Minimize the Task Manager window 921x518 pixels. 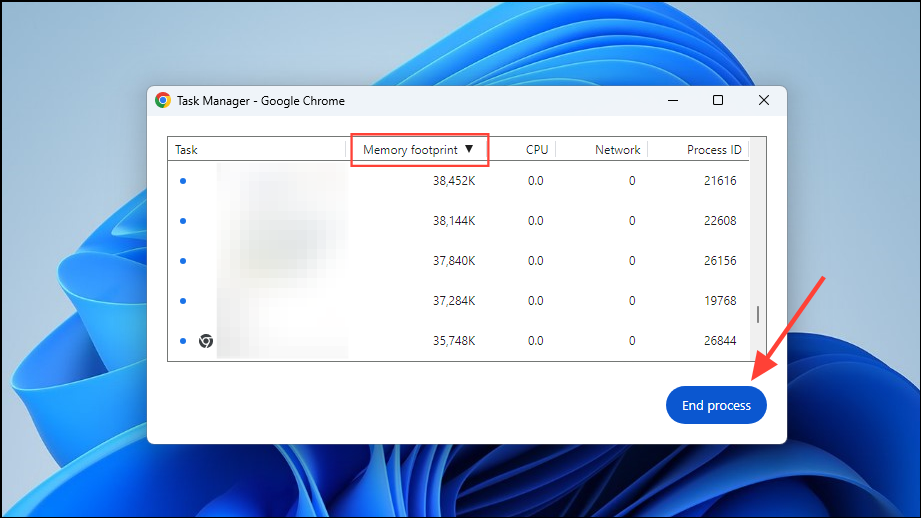(673, 100)
